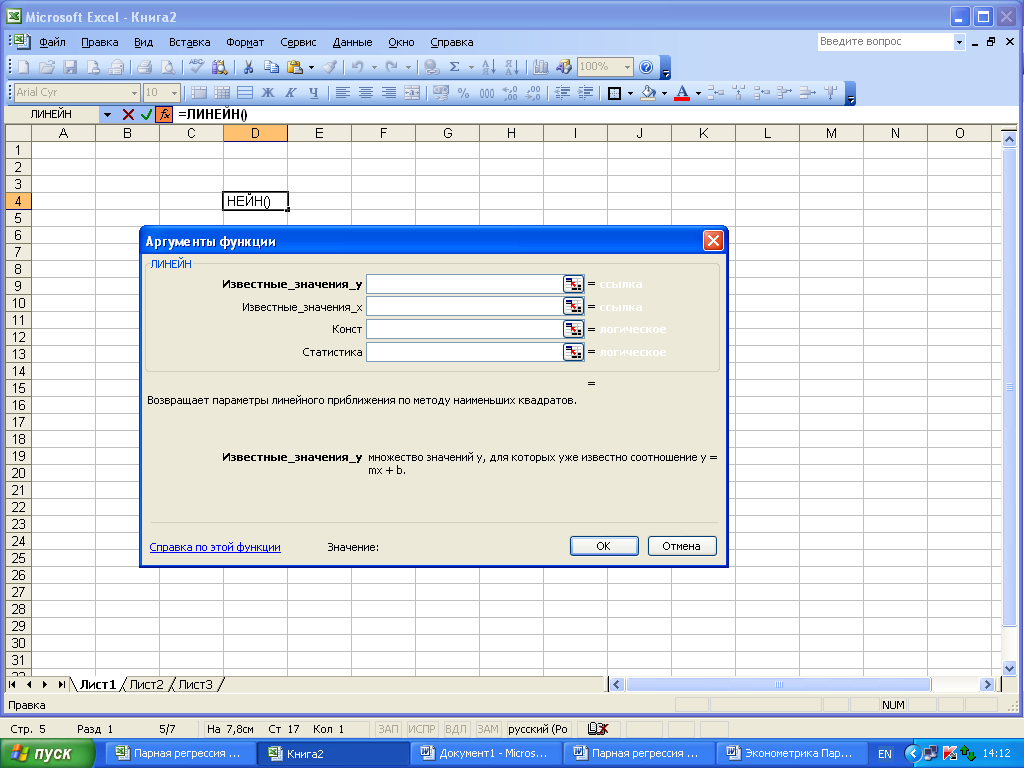Switch to Документ1 Word taskbar item
Screen dimensions: 1024x768
(x=485, y=754)
